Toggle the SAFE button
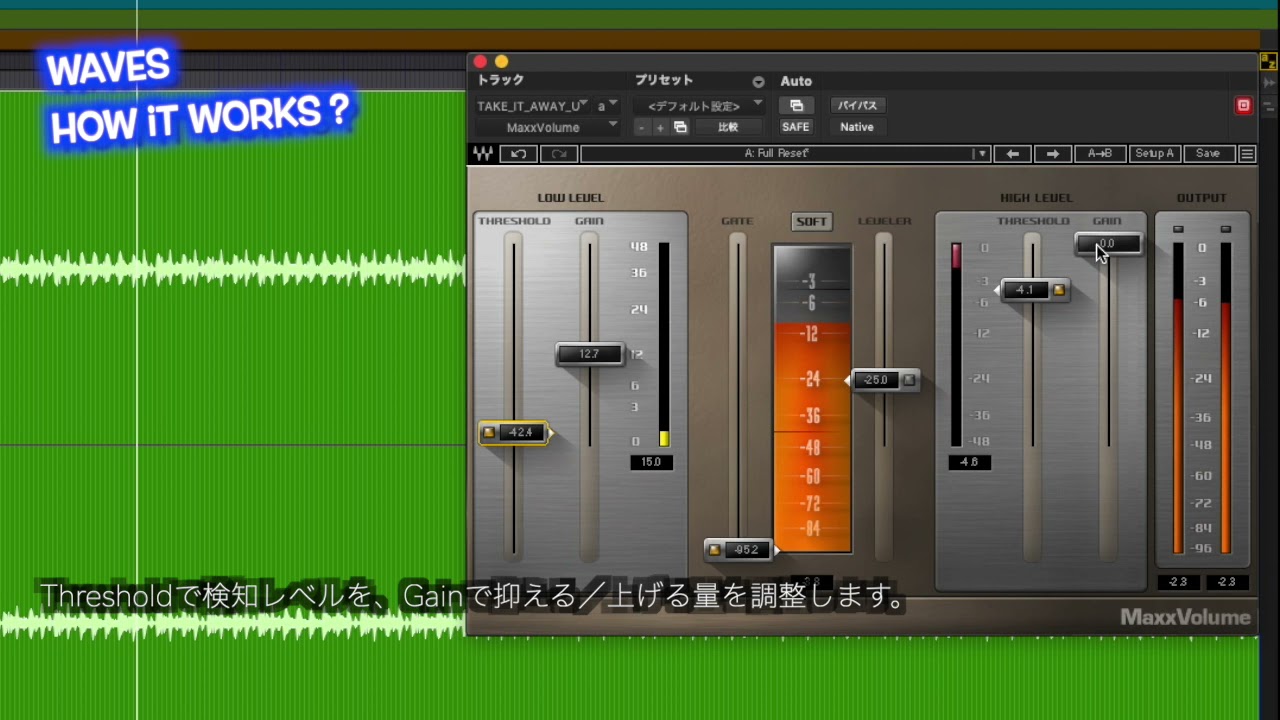The width and height of the screenshot is (1280, 720). [x=795, y=126]
